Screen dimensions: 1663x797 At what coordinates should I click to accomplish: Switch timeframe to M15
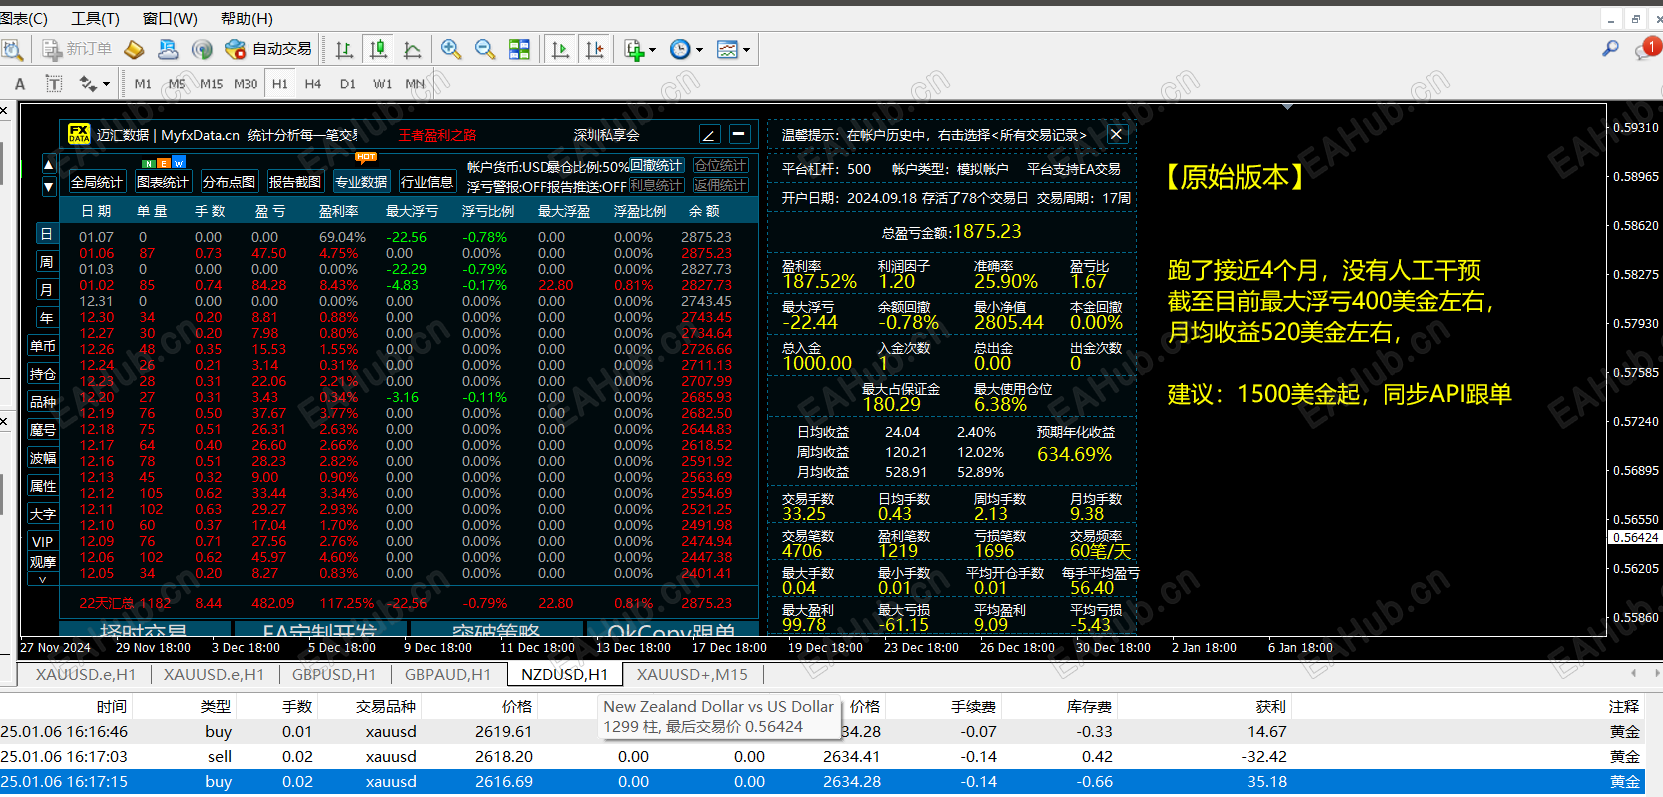click(212, 84)
